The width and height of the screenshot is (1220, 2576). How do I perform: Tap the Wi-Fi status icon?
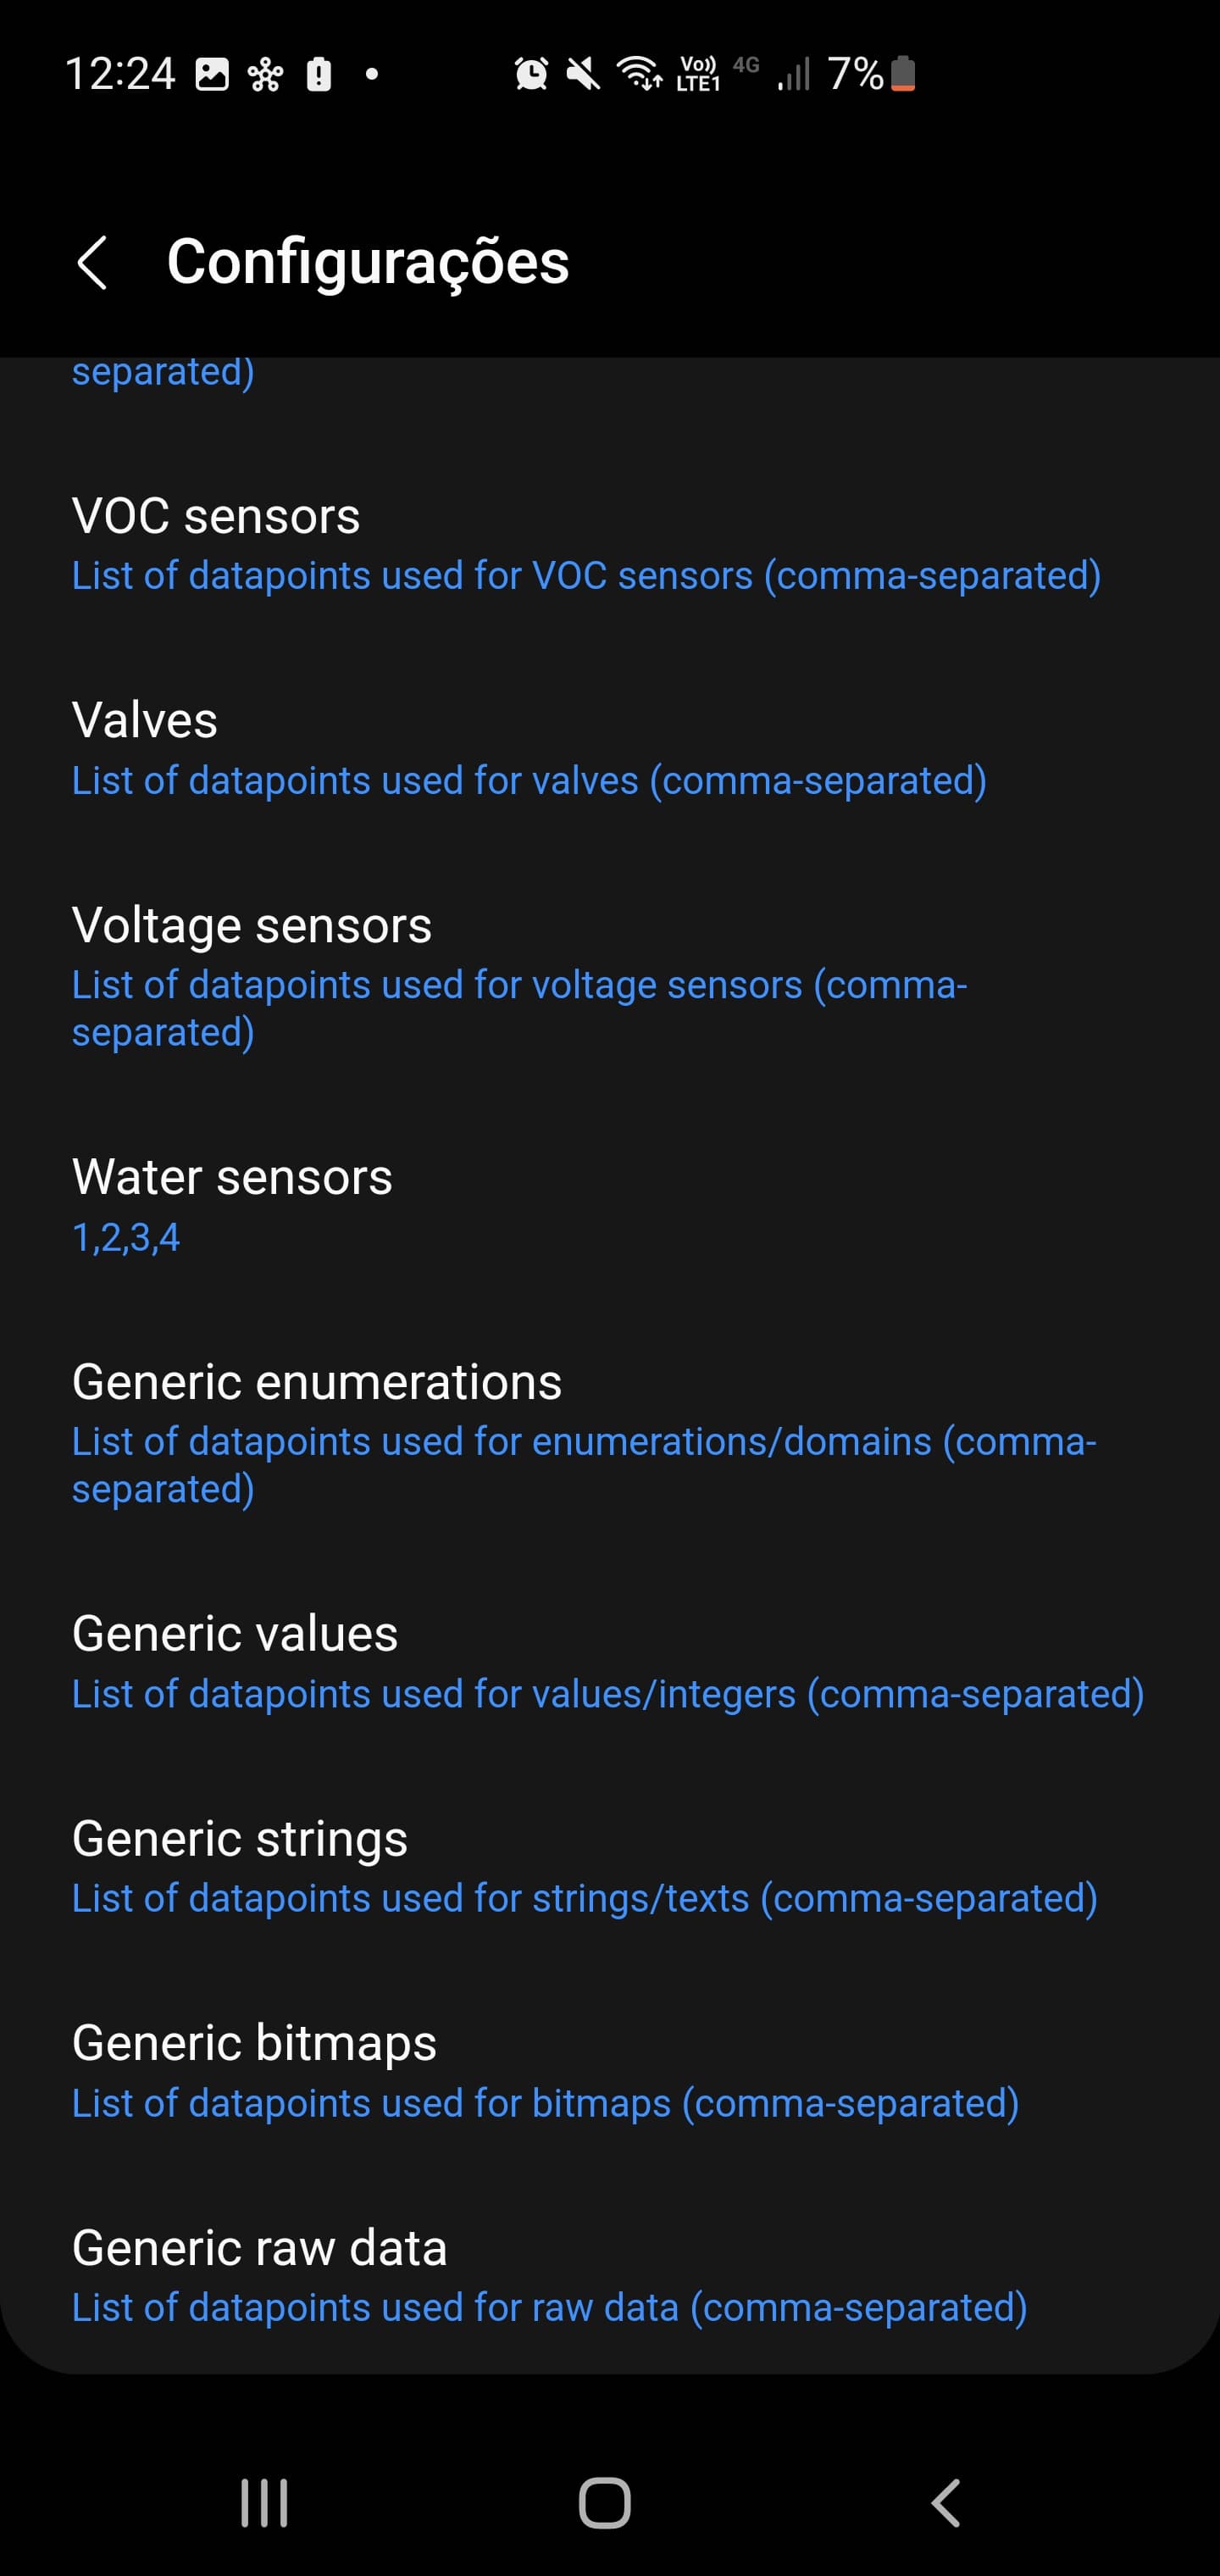639,73
